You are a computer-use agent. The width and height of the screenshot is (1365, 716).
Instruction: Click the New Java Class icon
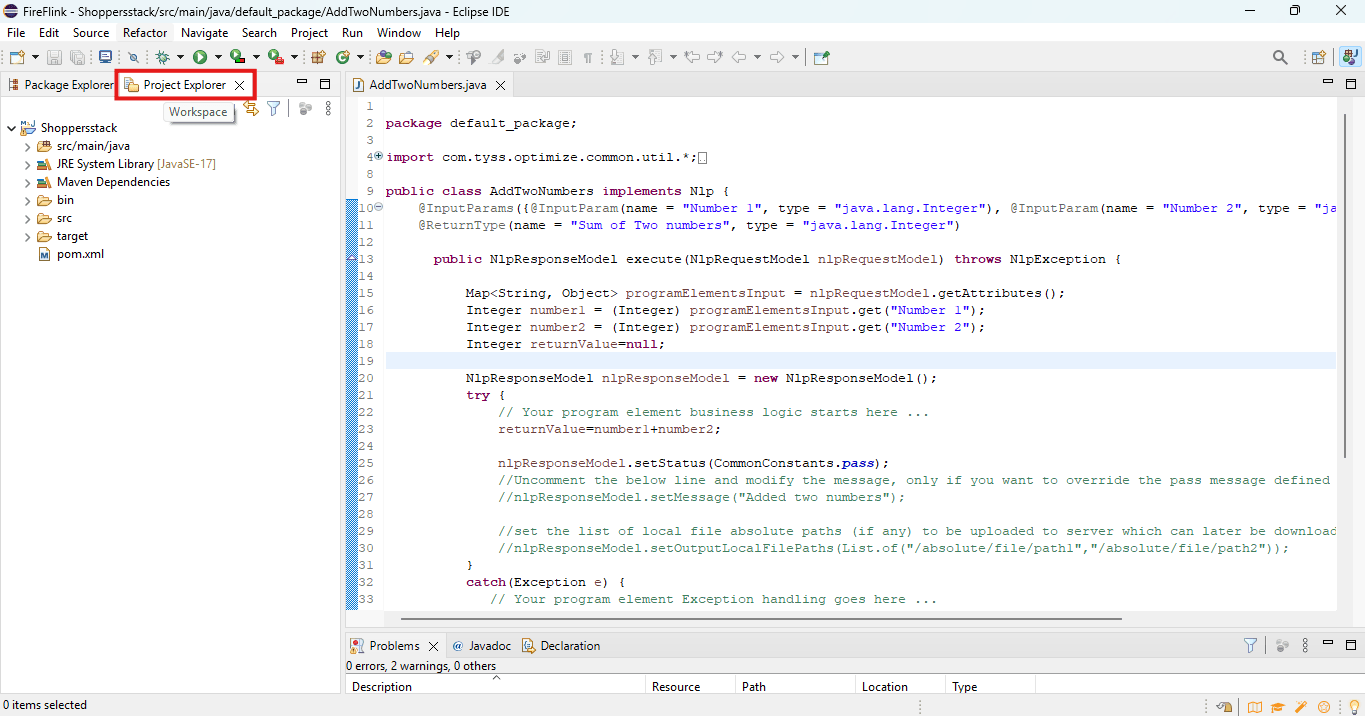pos(343,58)
